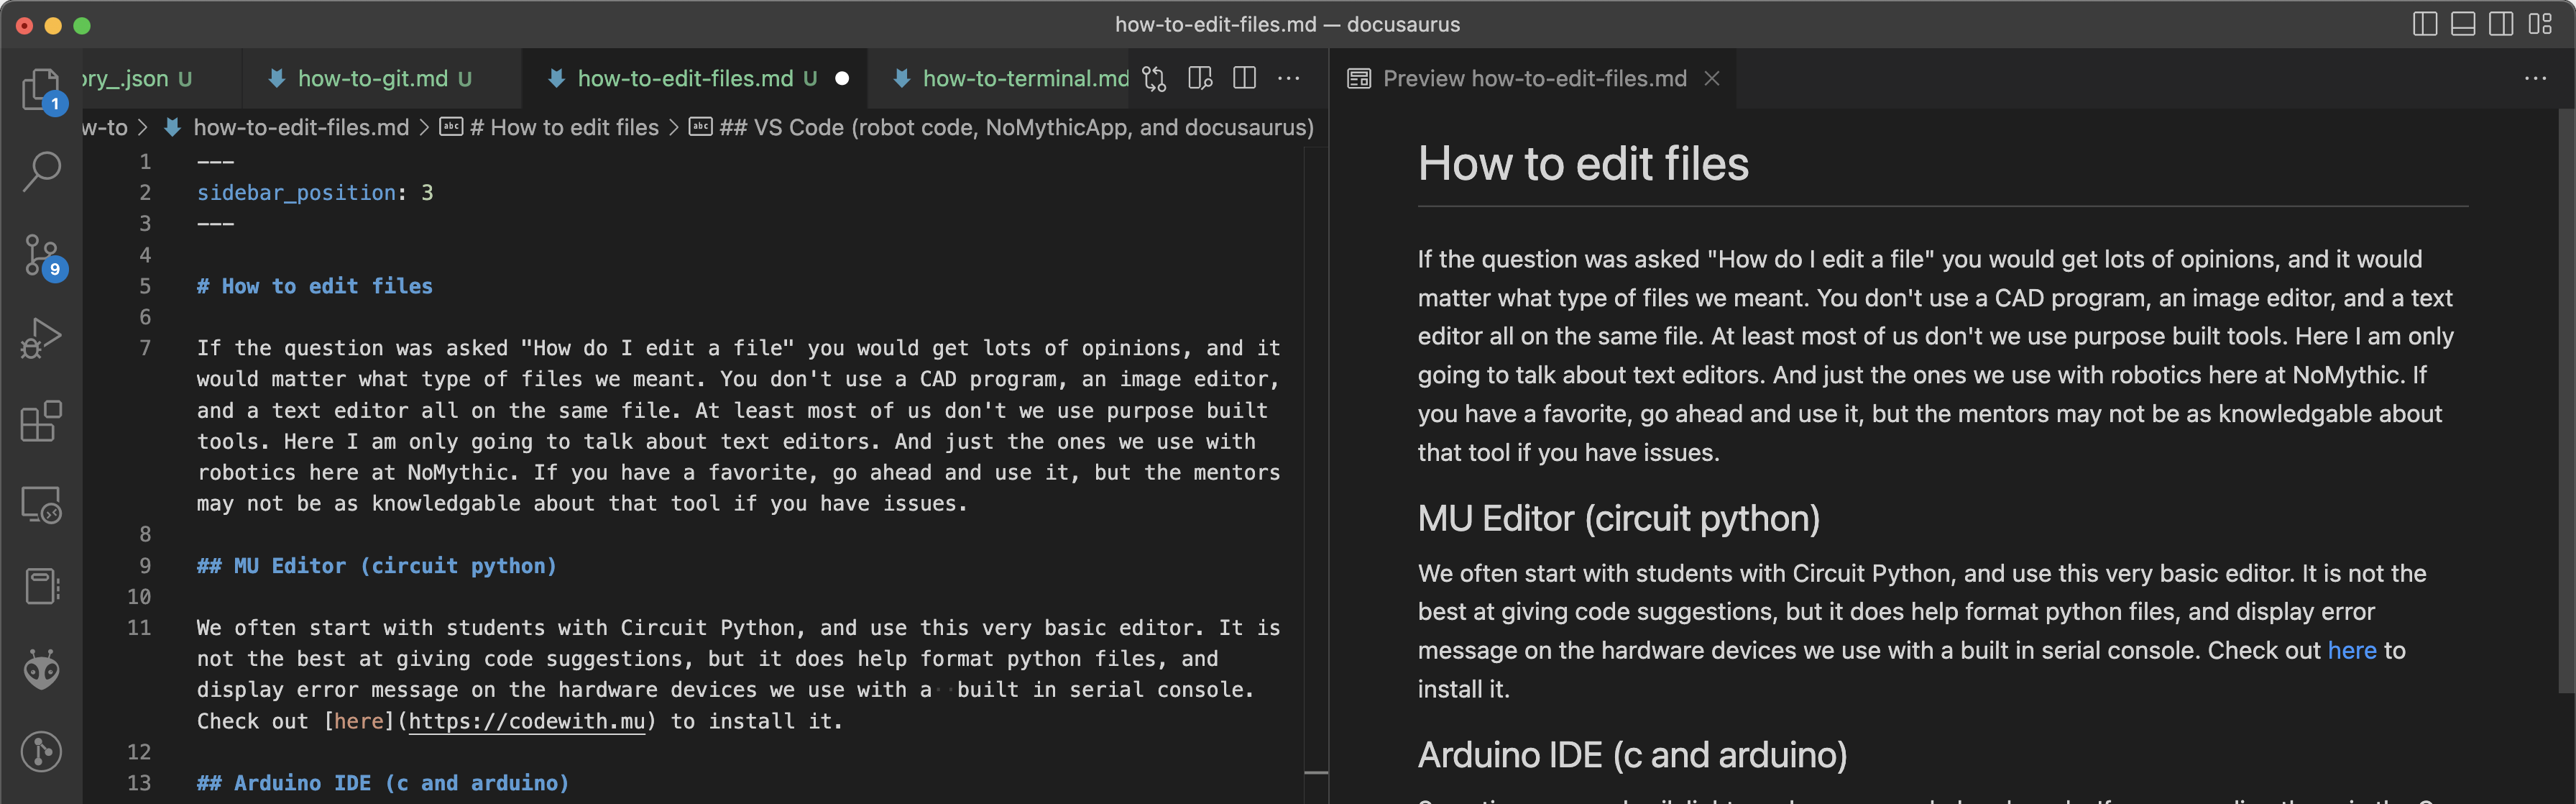Click the macOS green zoom window button
The image size is (2576, 804).
82,25
